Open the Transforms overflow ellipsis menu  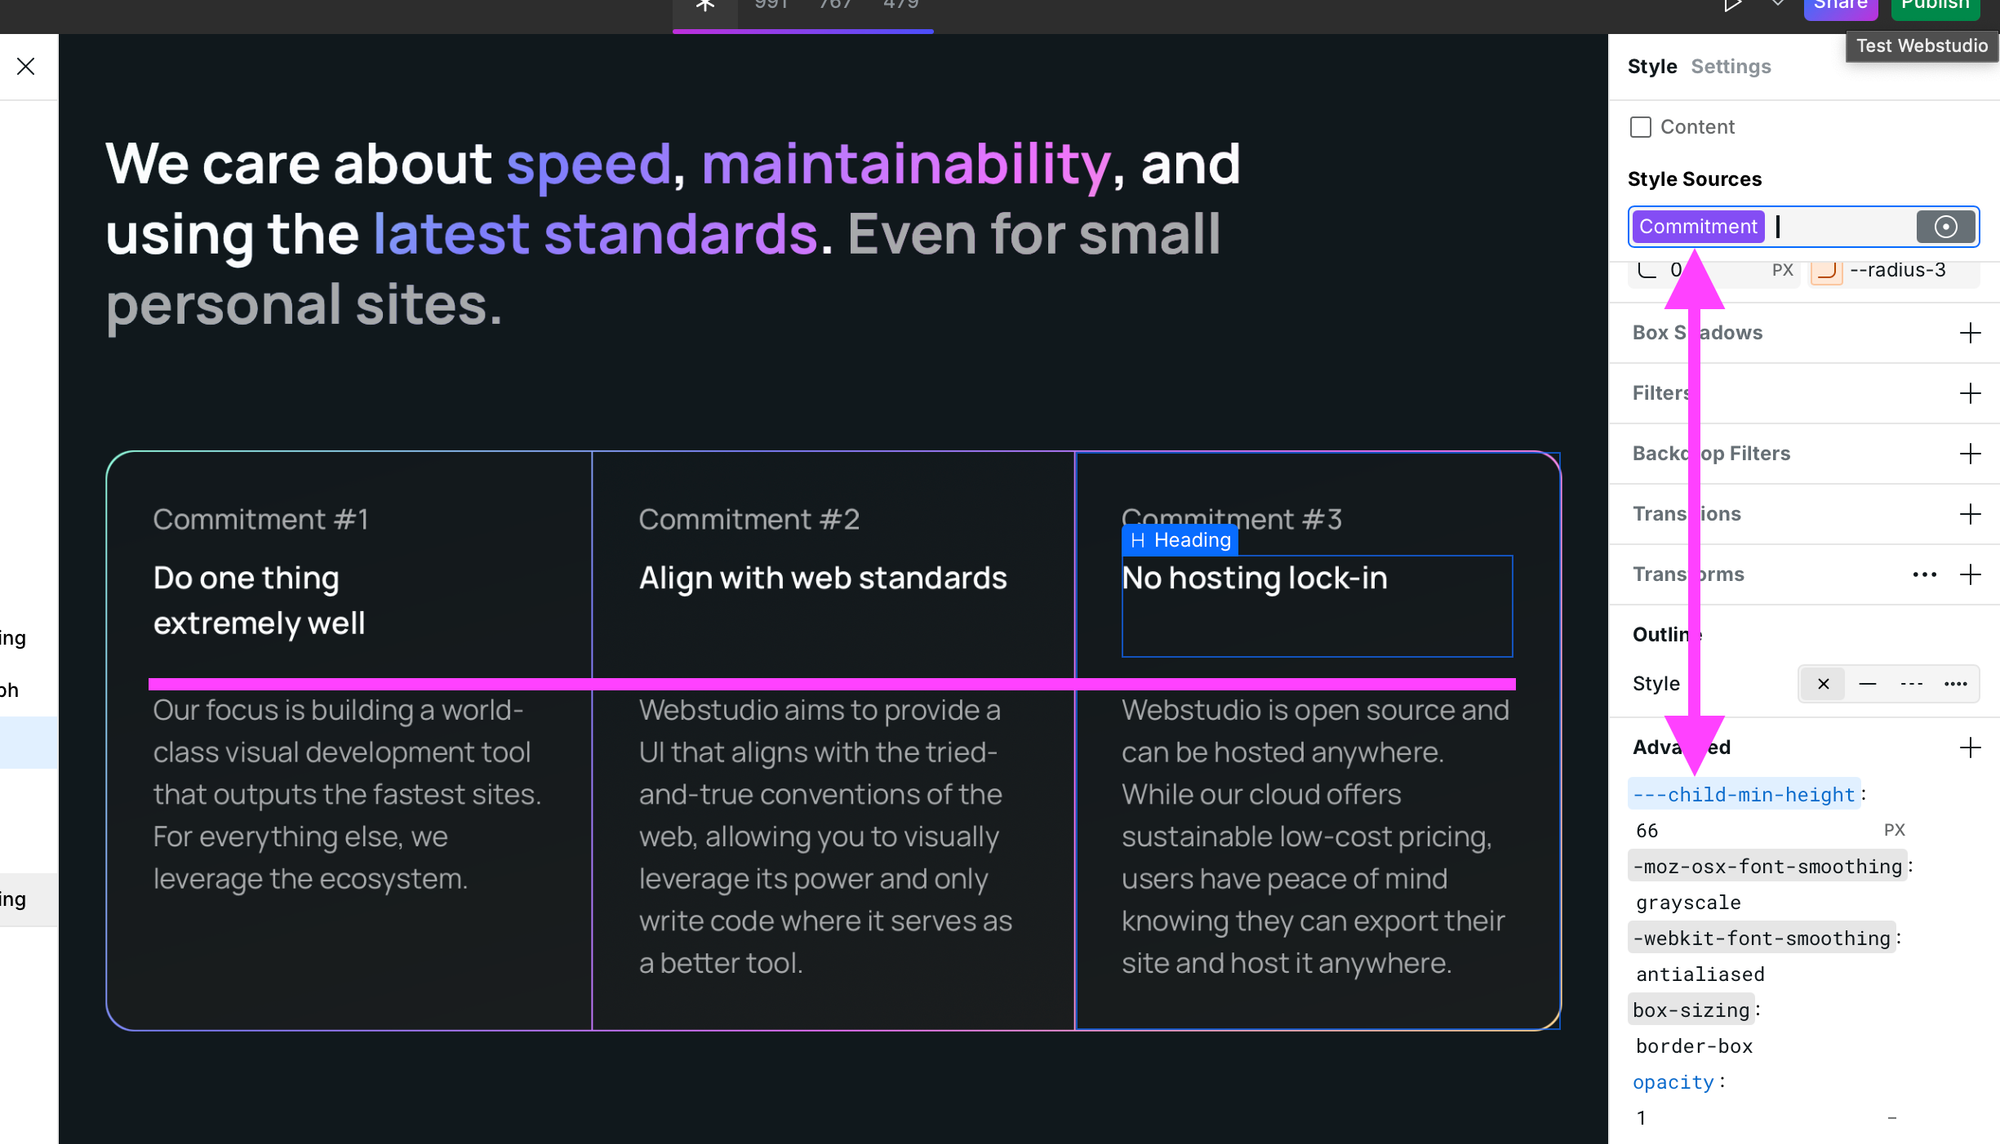click(1924, 574)
